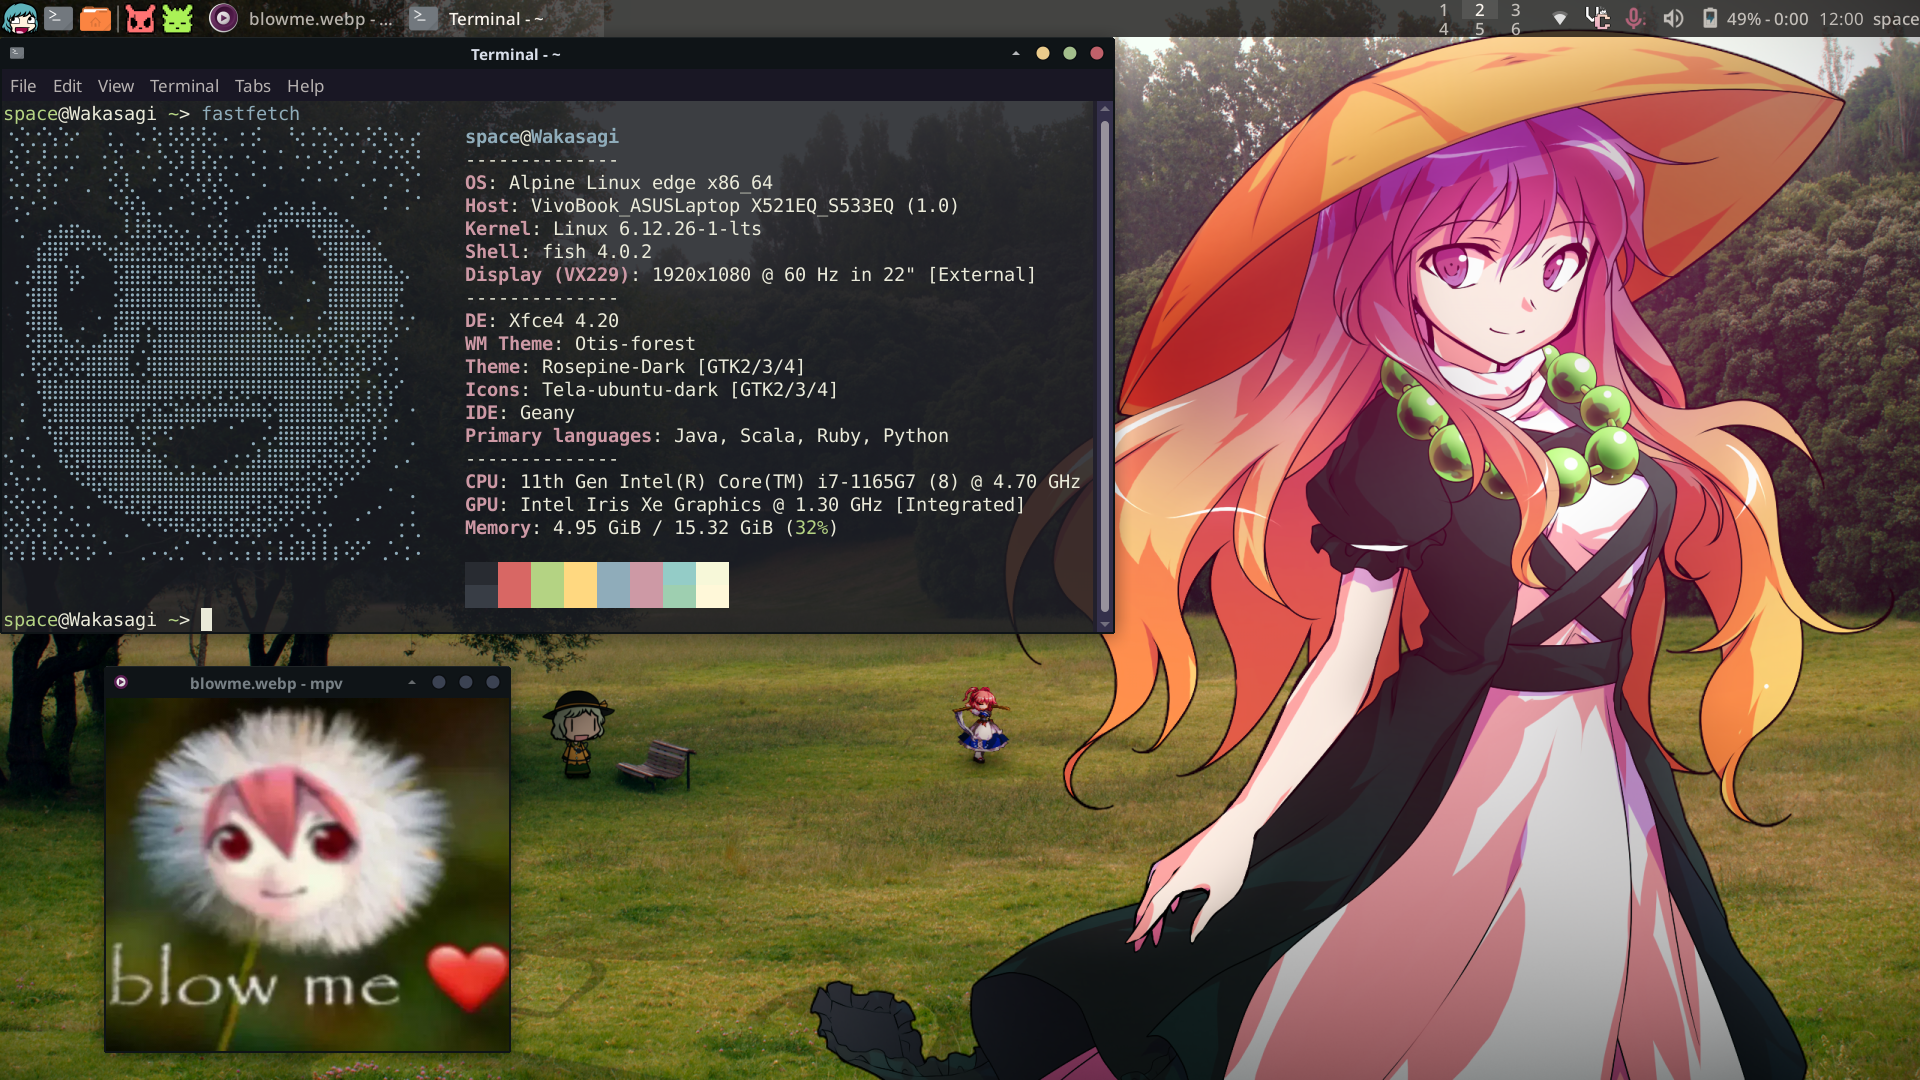Toggle the speaker volume tray icon
The image size is (1920, 1080).
pyautogui.click(x=1673, y=18)
